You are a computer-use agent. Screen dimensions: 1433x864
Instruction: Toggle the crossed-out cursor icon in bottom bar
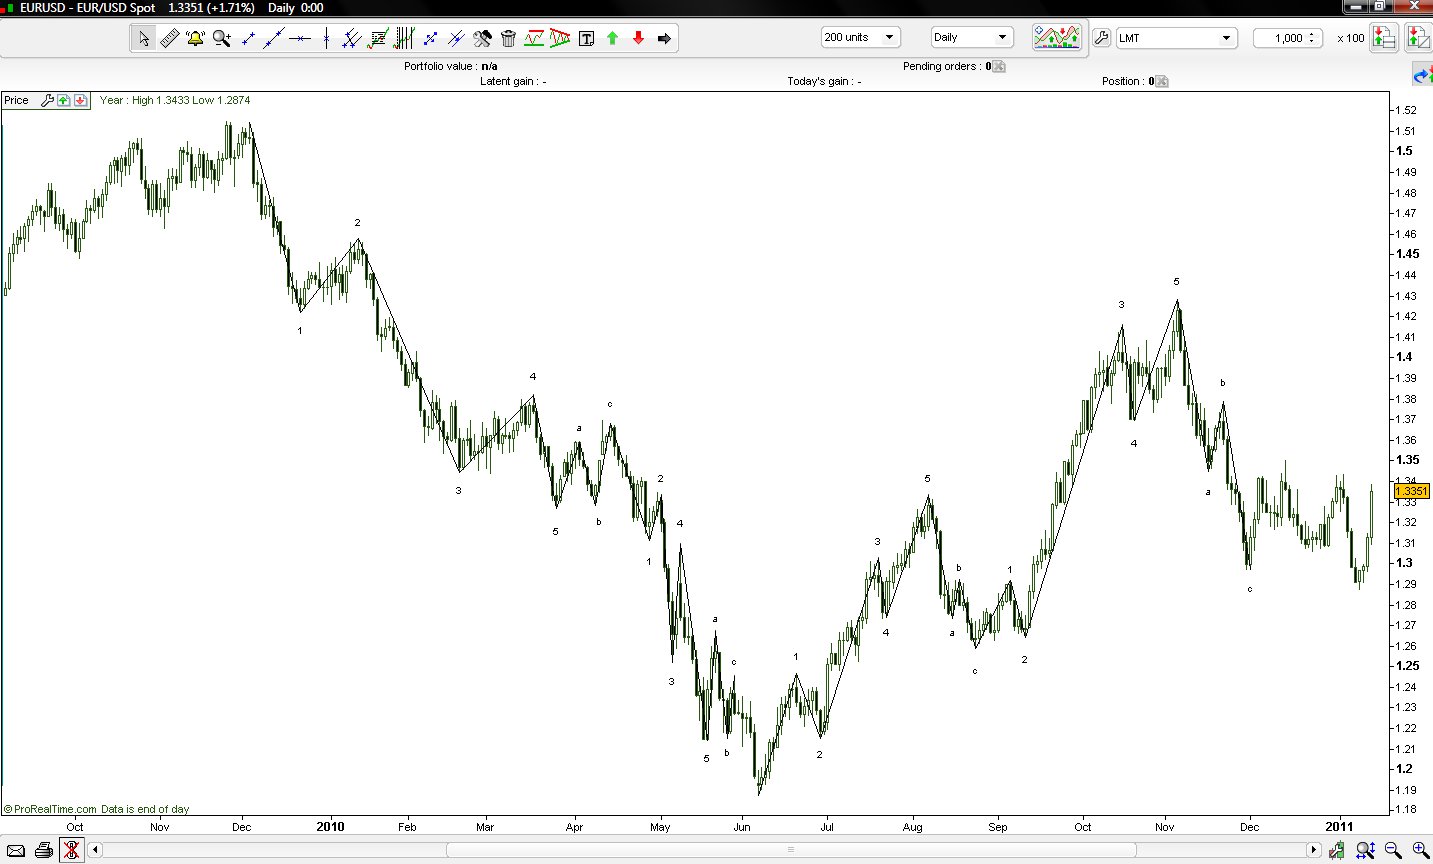click(x=71, y=850)
